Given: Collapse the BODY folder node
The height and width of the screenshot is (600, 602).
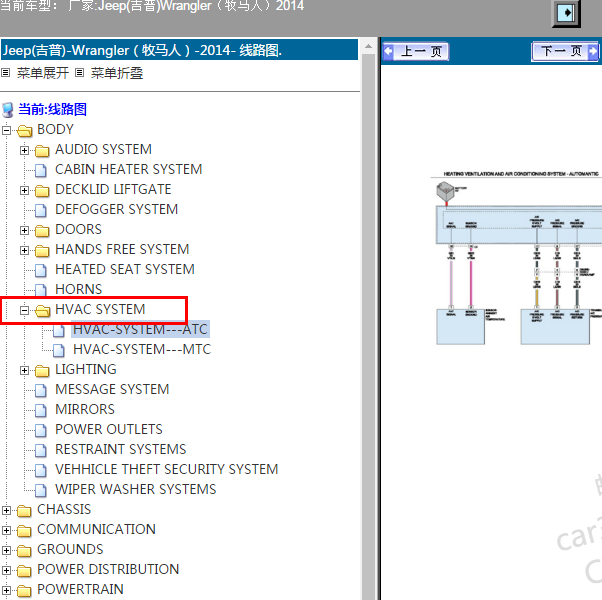Looking at the screenshot, I should (x=6, y=131).
